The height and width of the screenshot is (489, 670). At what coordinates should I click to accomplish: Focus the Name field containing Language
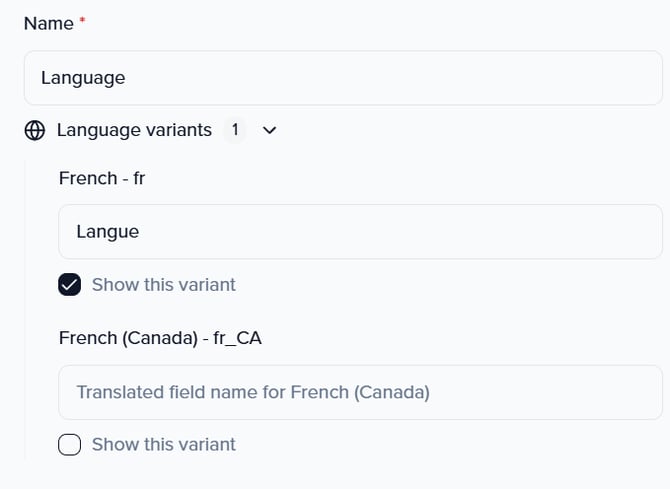343,78
